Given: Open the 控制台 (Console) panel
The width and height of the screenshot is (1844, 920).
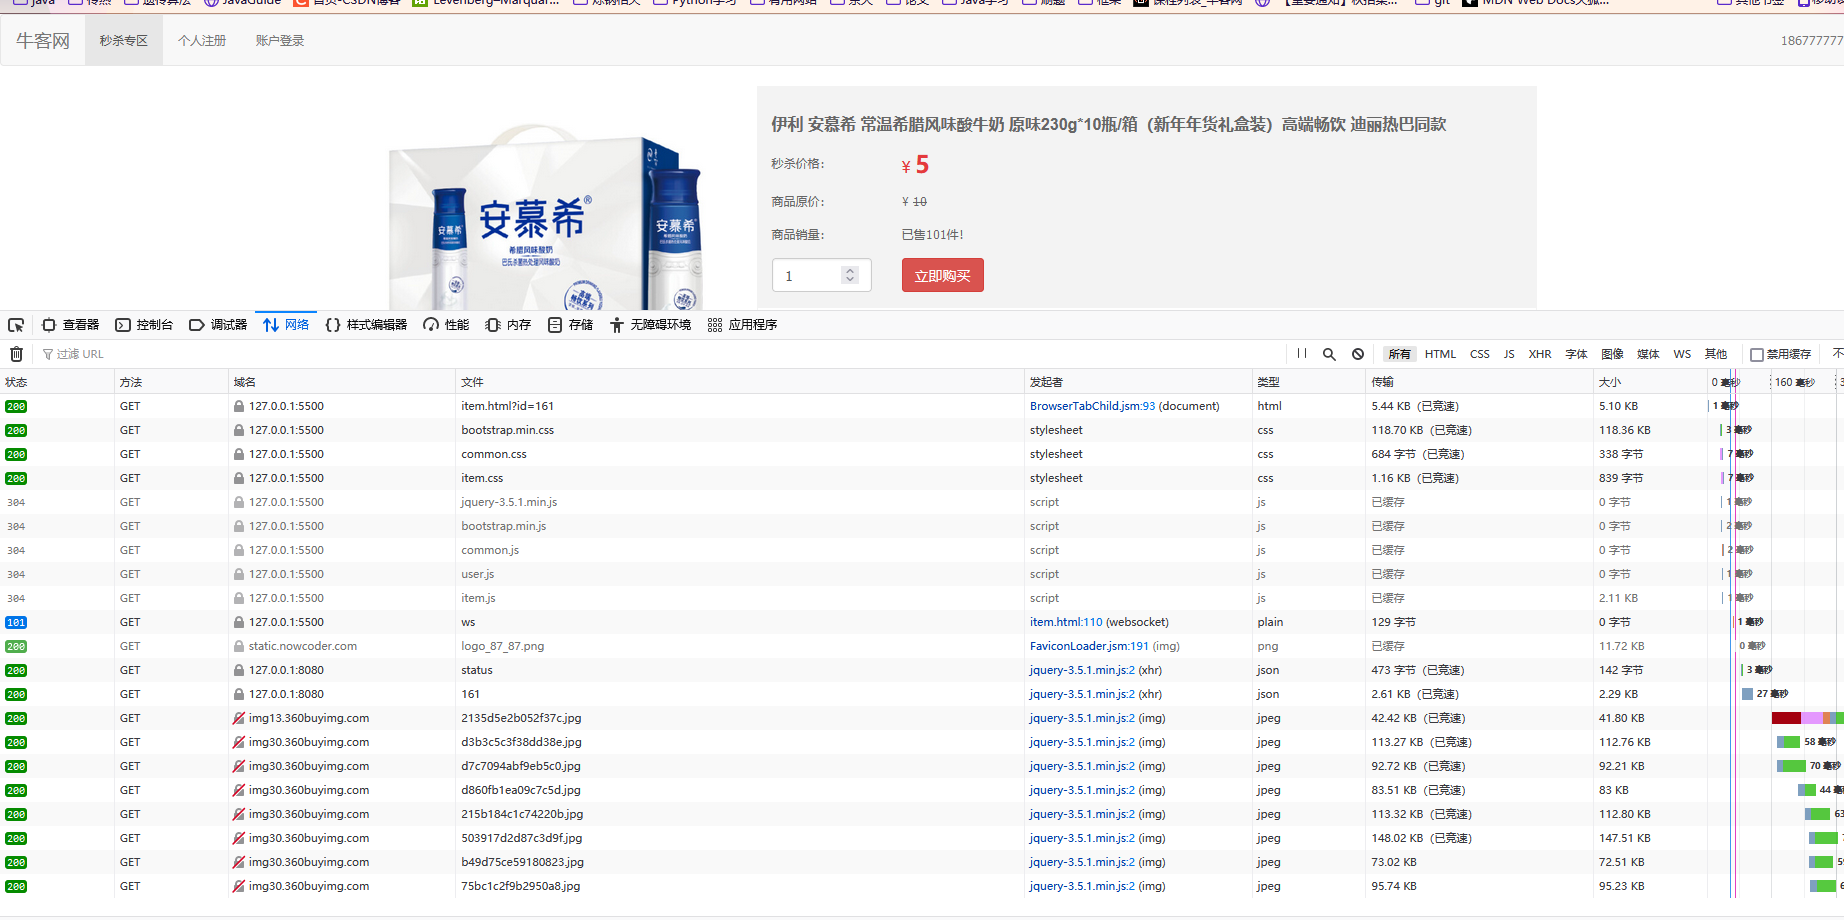Looking at the screenshot, I should click(x=144, y=325).
